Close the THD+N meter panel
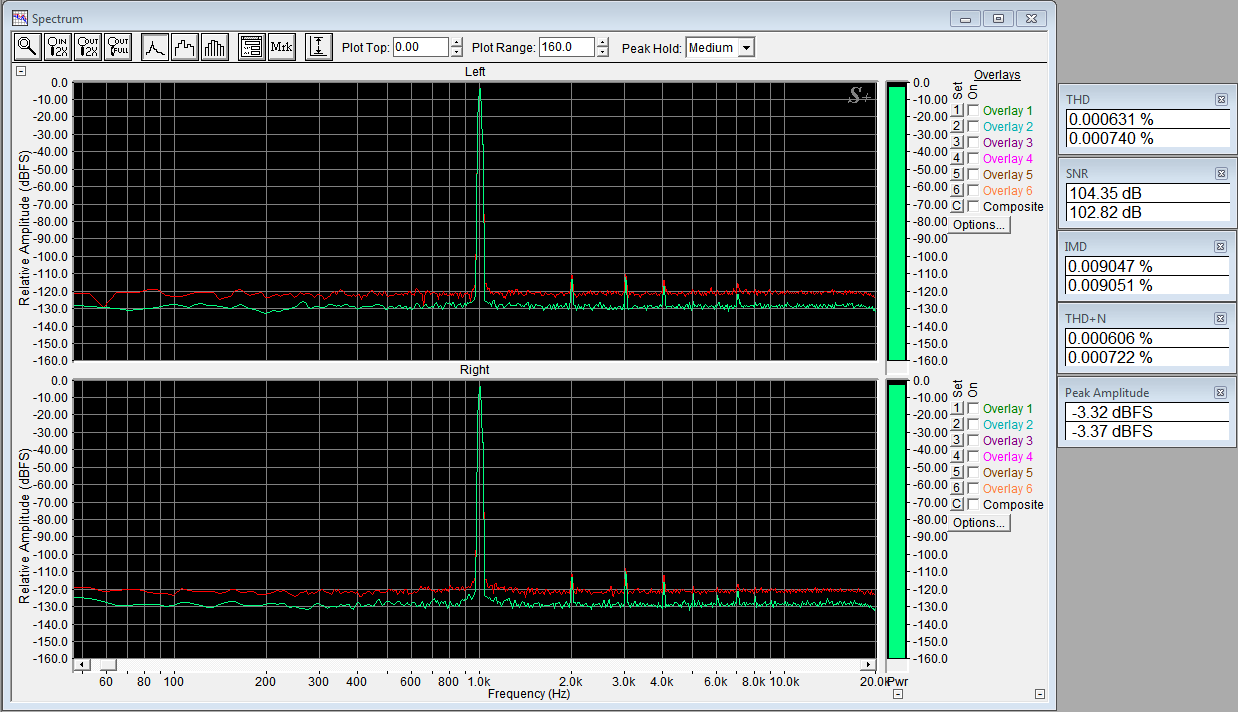The width and height of the screenshot is (1238, 712). pos(1221,318)
